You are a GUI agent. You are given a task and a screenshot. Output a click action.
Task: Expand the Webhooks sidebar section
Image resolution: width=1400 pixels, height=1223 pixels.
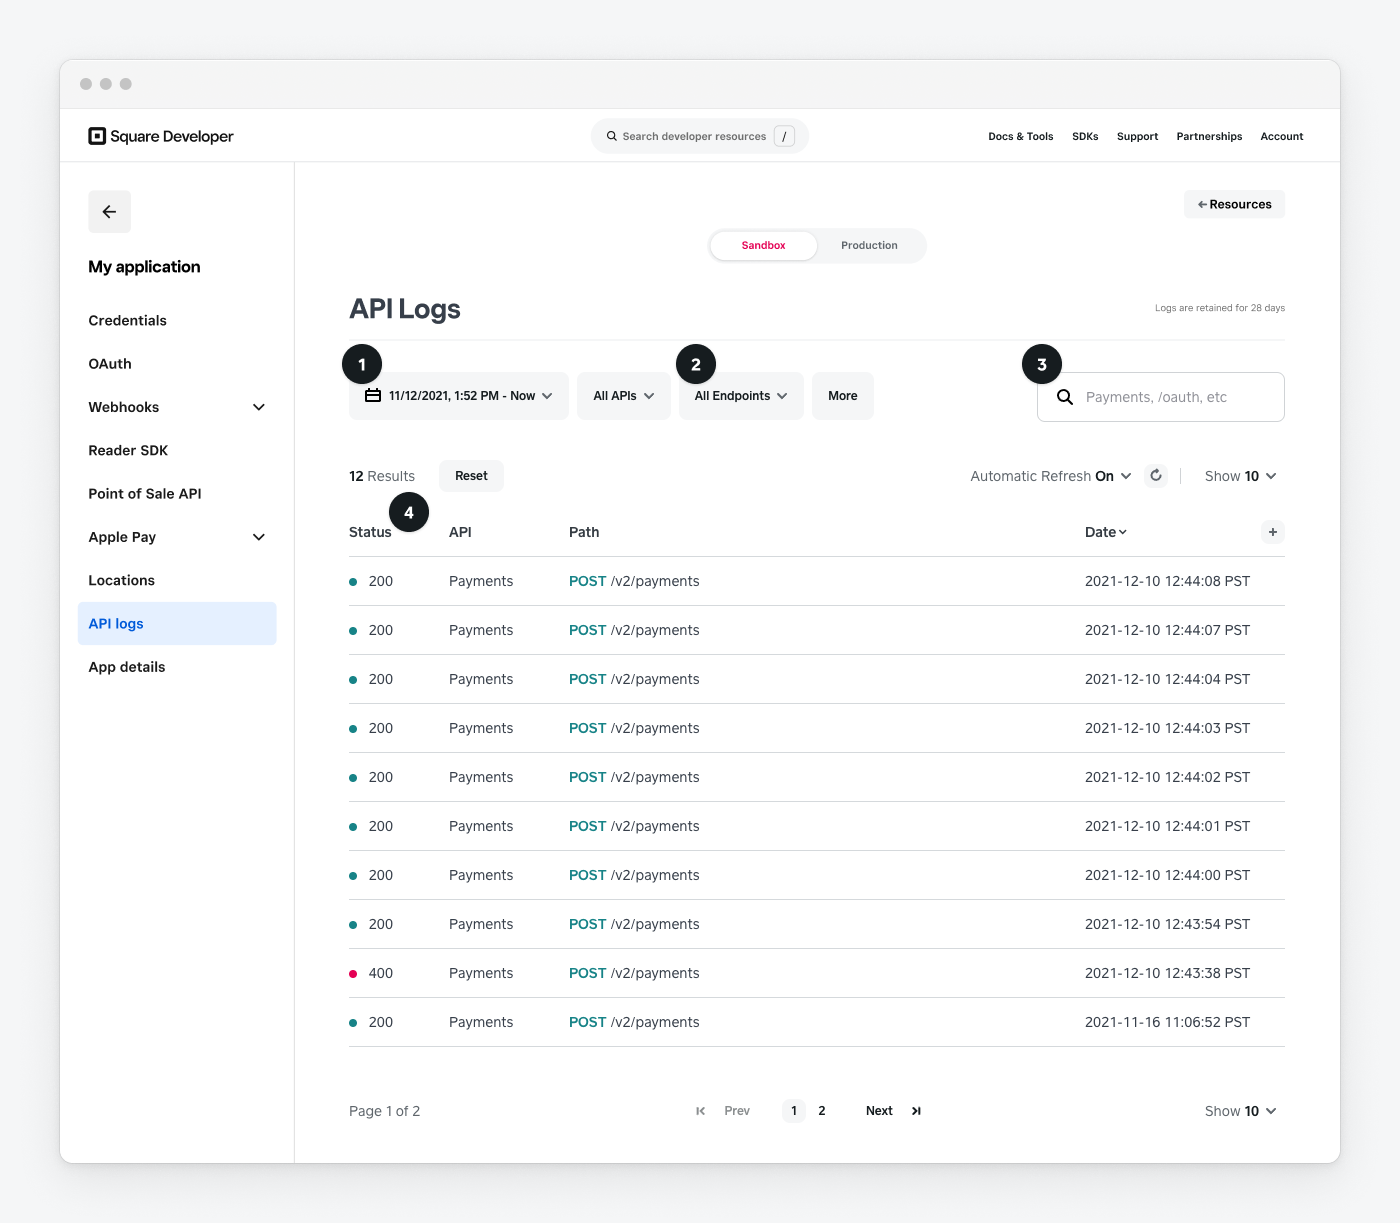pos(259,407)
